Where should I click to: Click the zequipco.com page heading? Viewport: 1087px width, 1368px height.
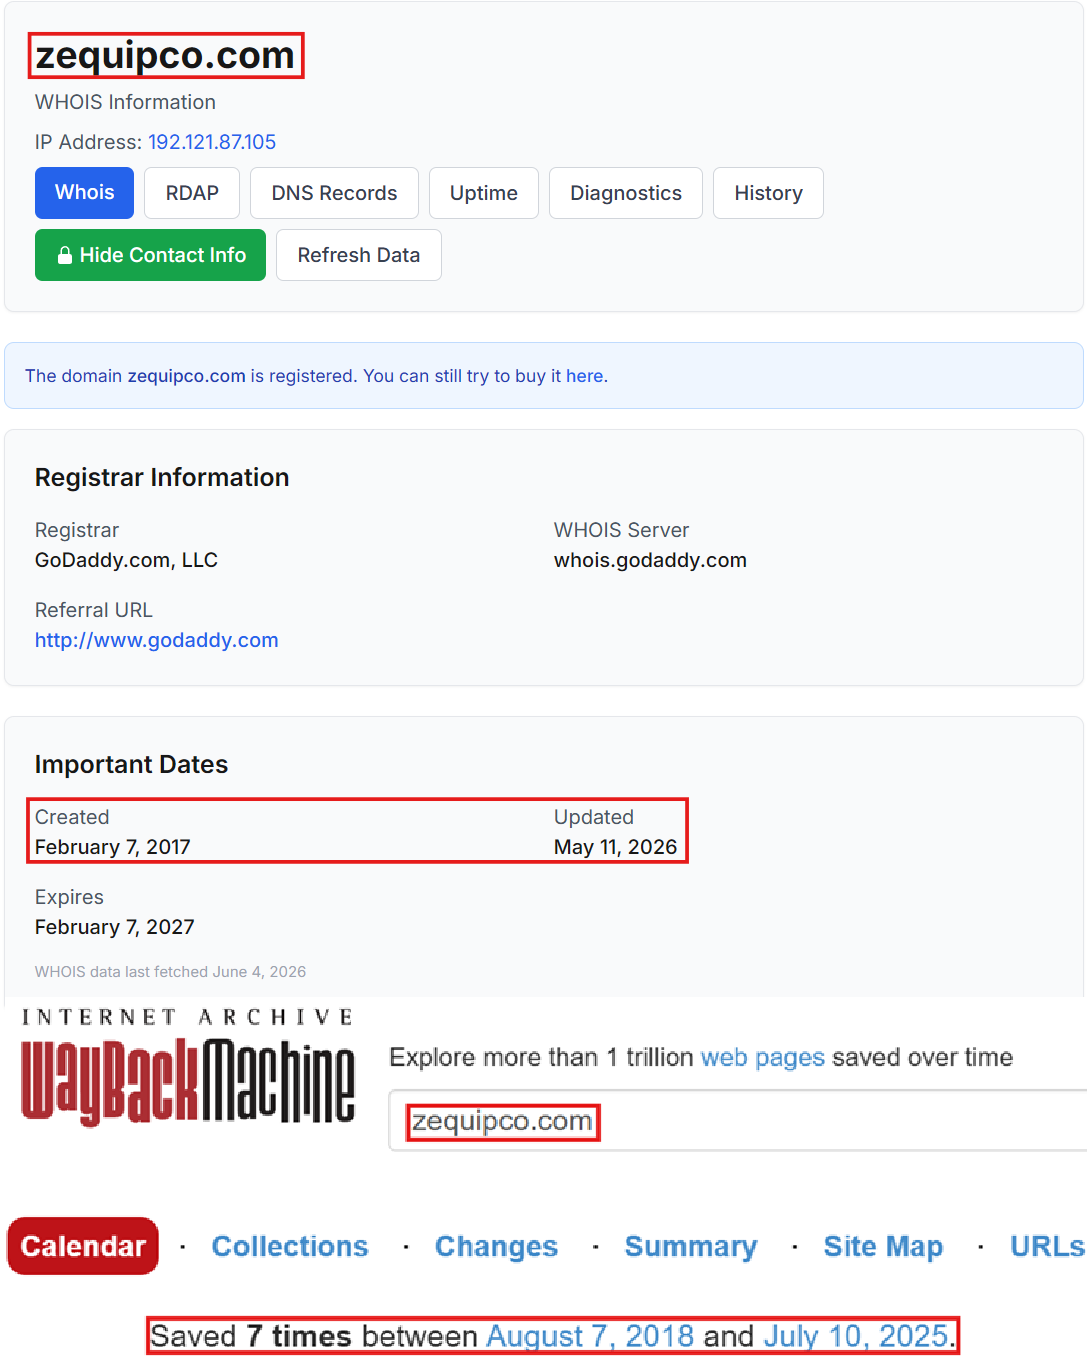point(165,55)
